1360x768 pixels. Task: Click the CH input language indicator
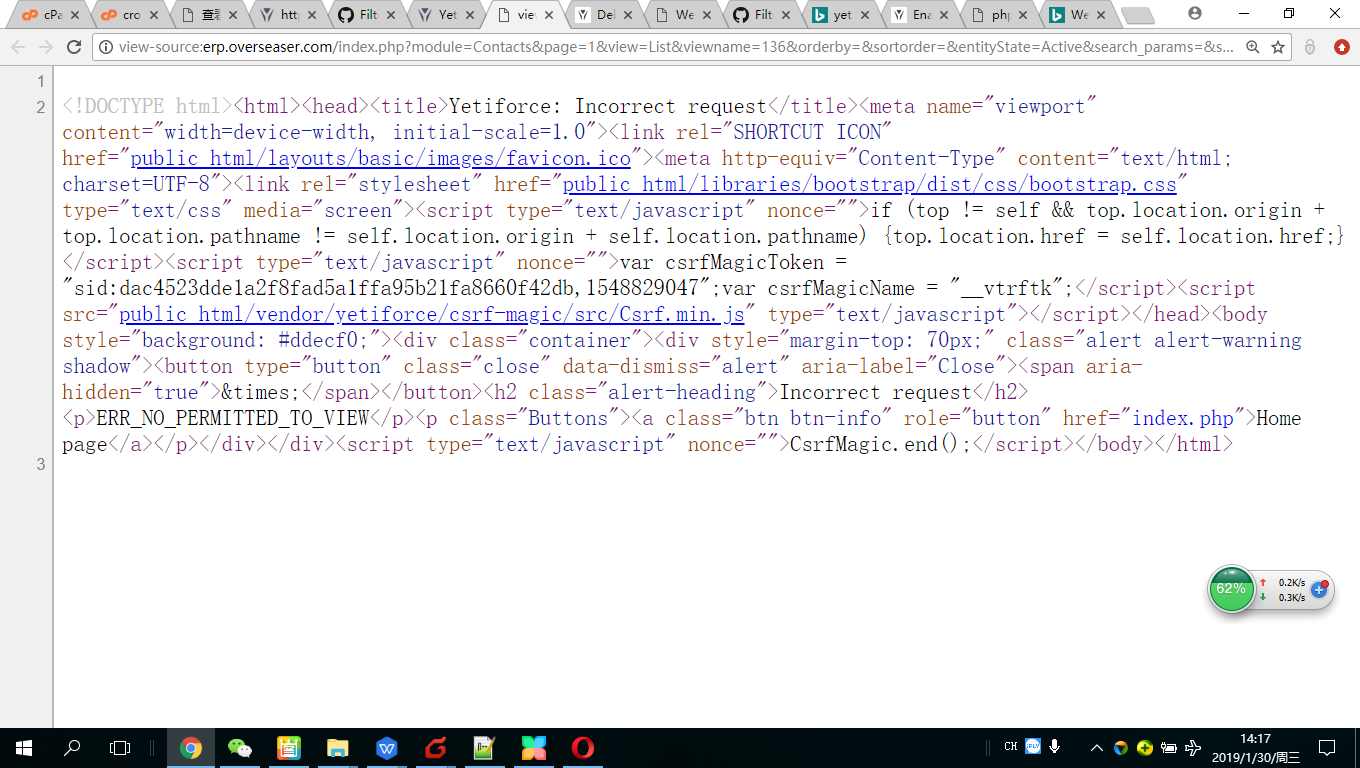[x=1011, y=746]
